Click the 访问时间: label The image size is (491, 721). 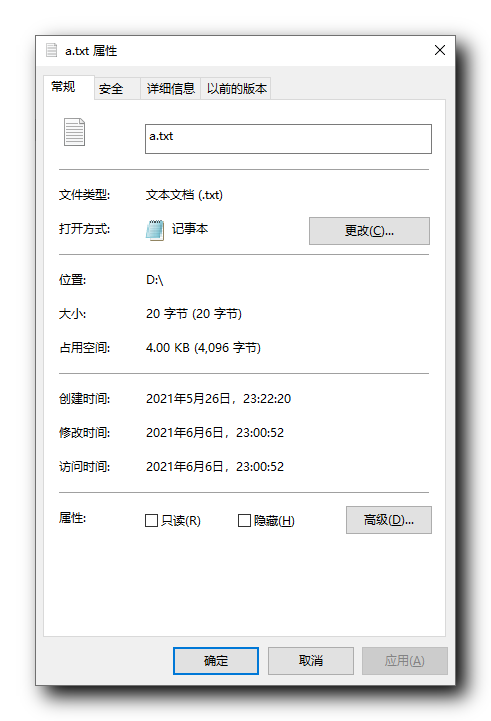[84, 467]
